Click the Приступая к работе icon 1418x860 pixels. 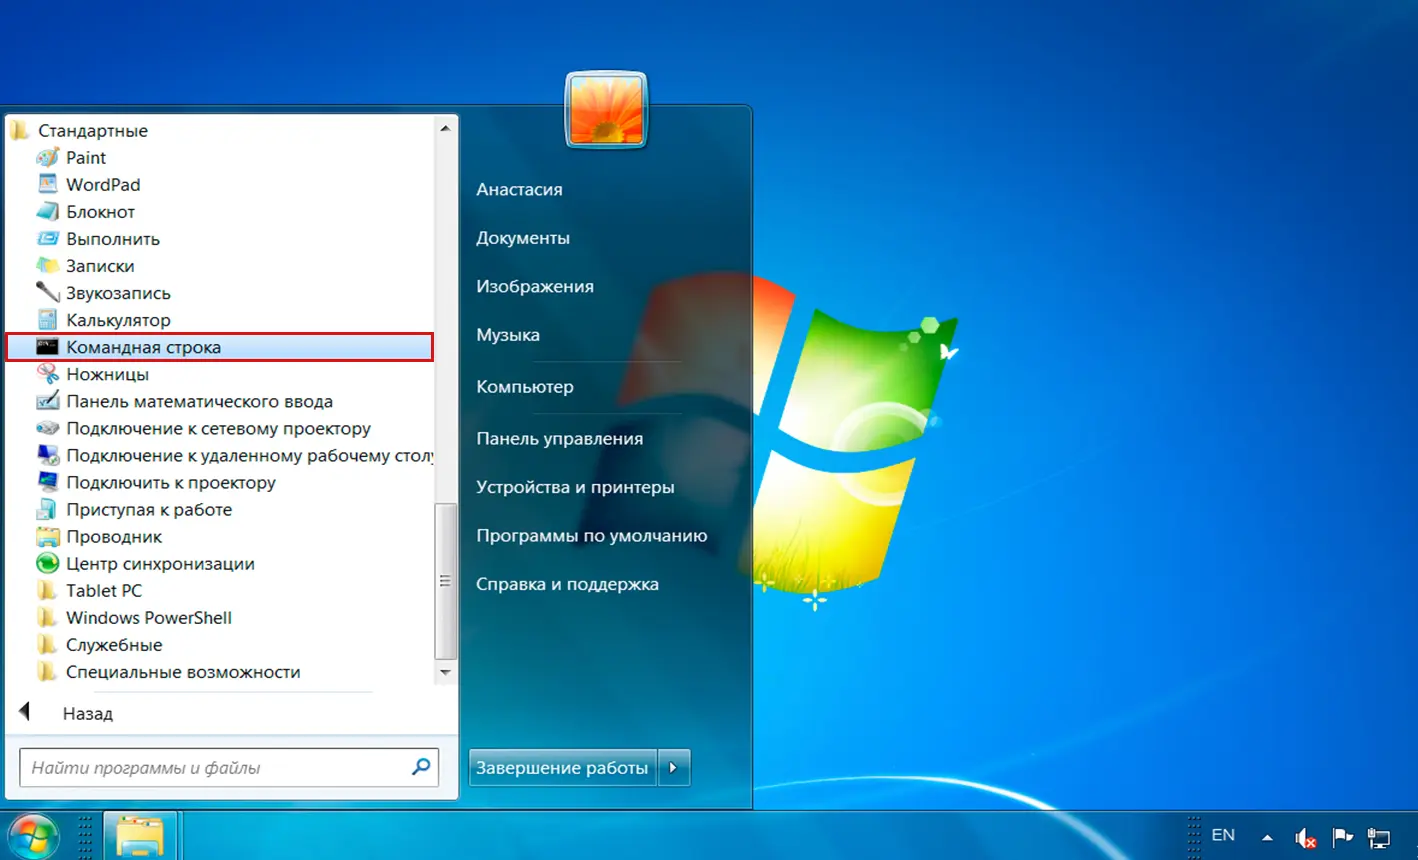pos(48,509)
